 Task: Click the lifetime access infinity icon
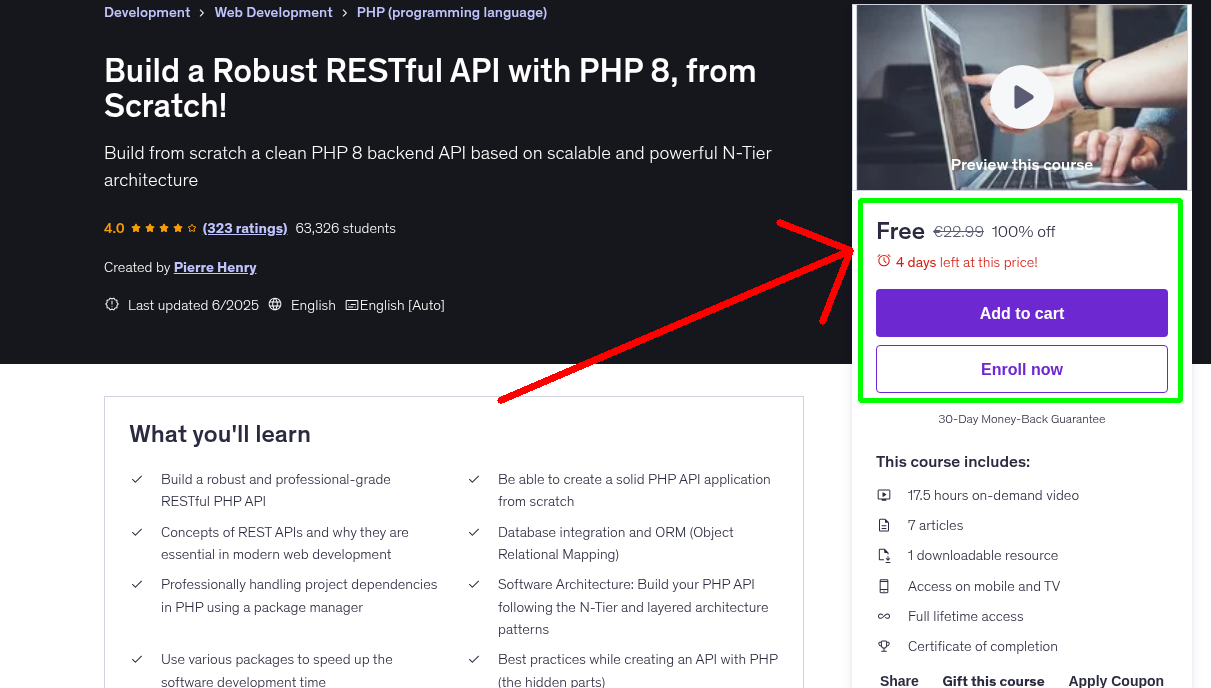[884, 616]
